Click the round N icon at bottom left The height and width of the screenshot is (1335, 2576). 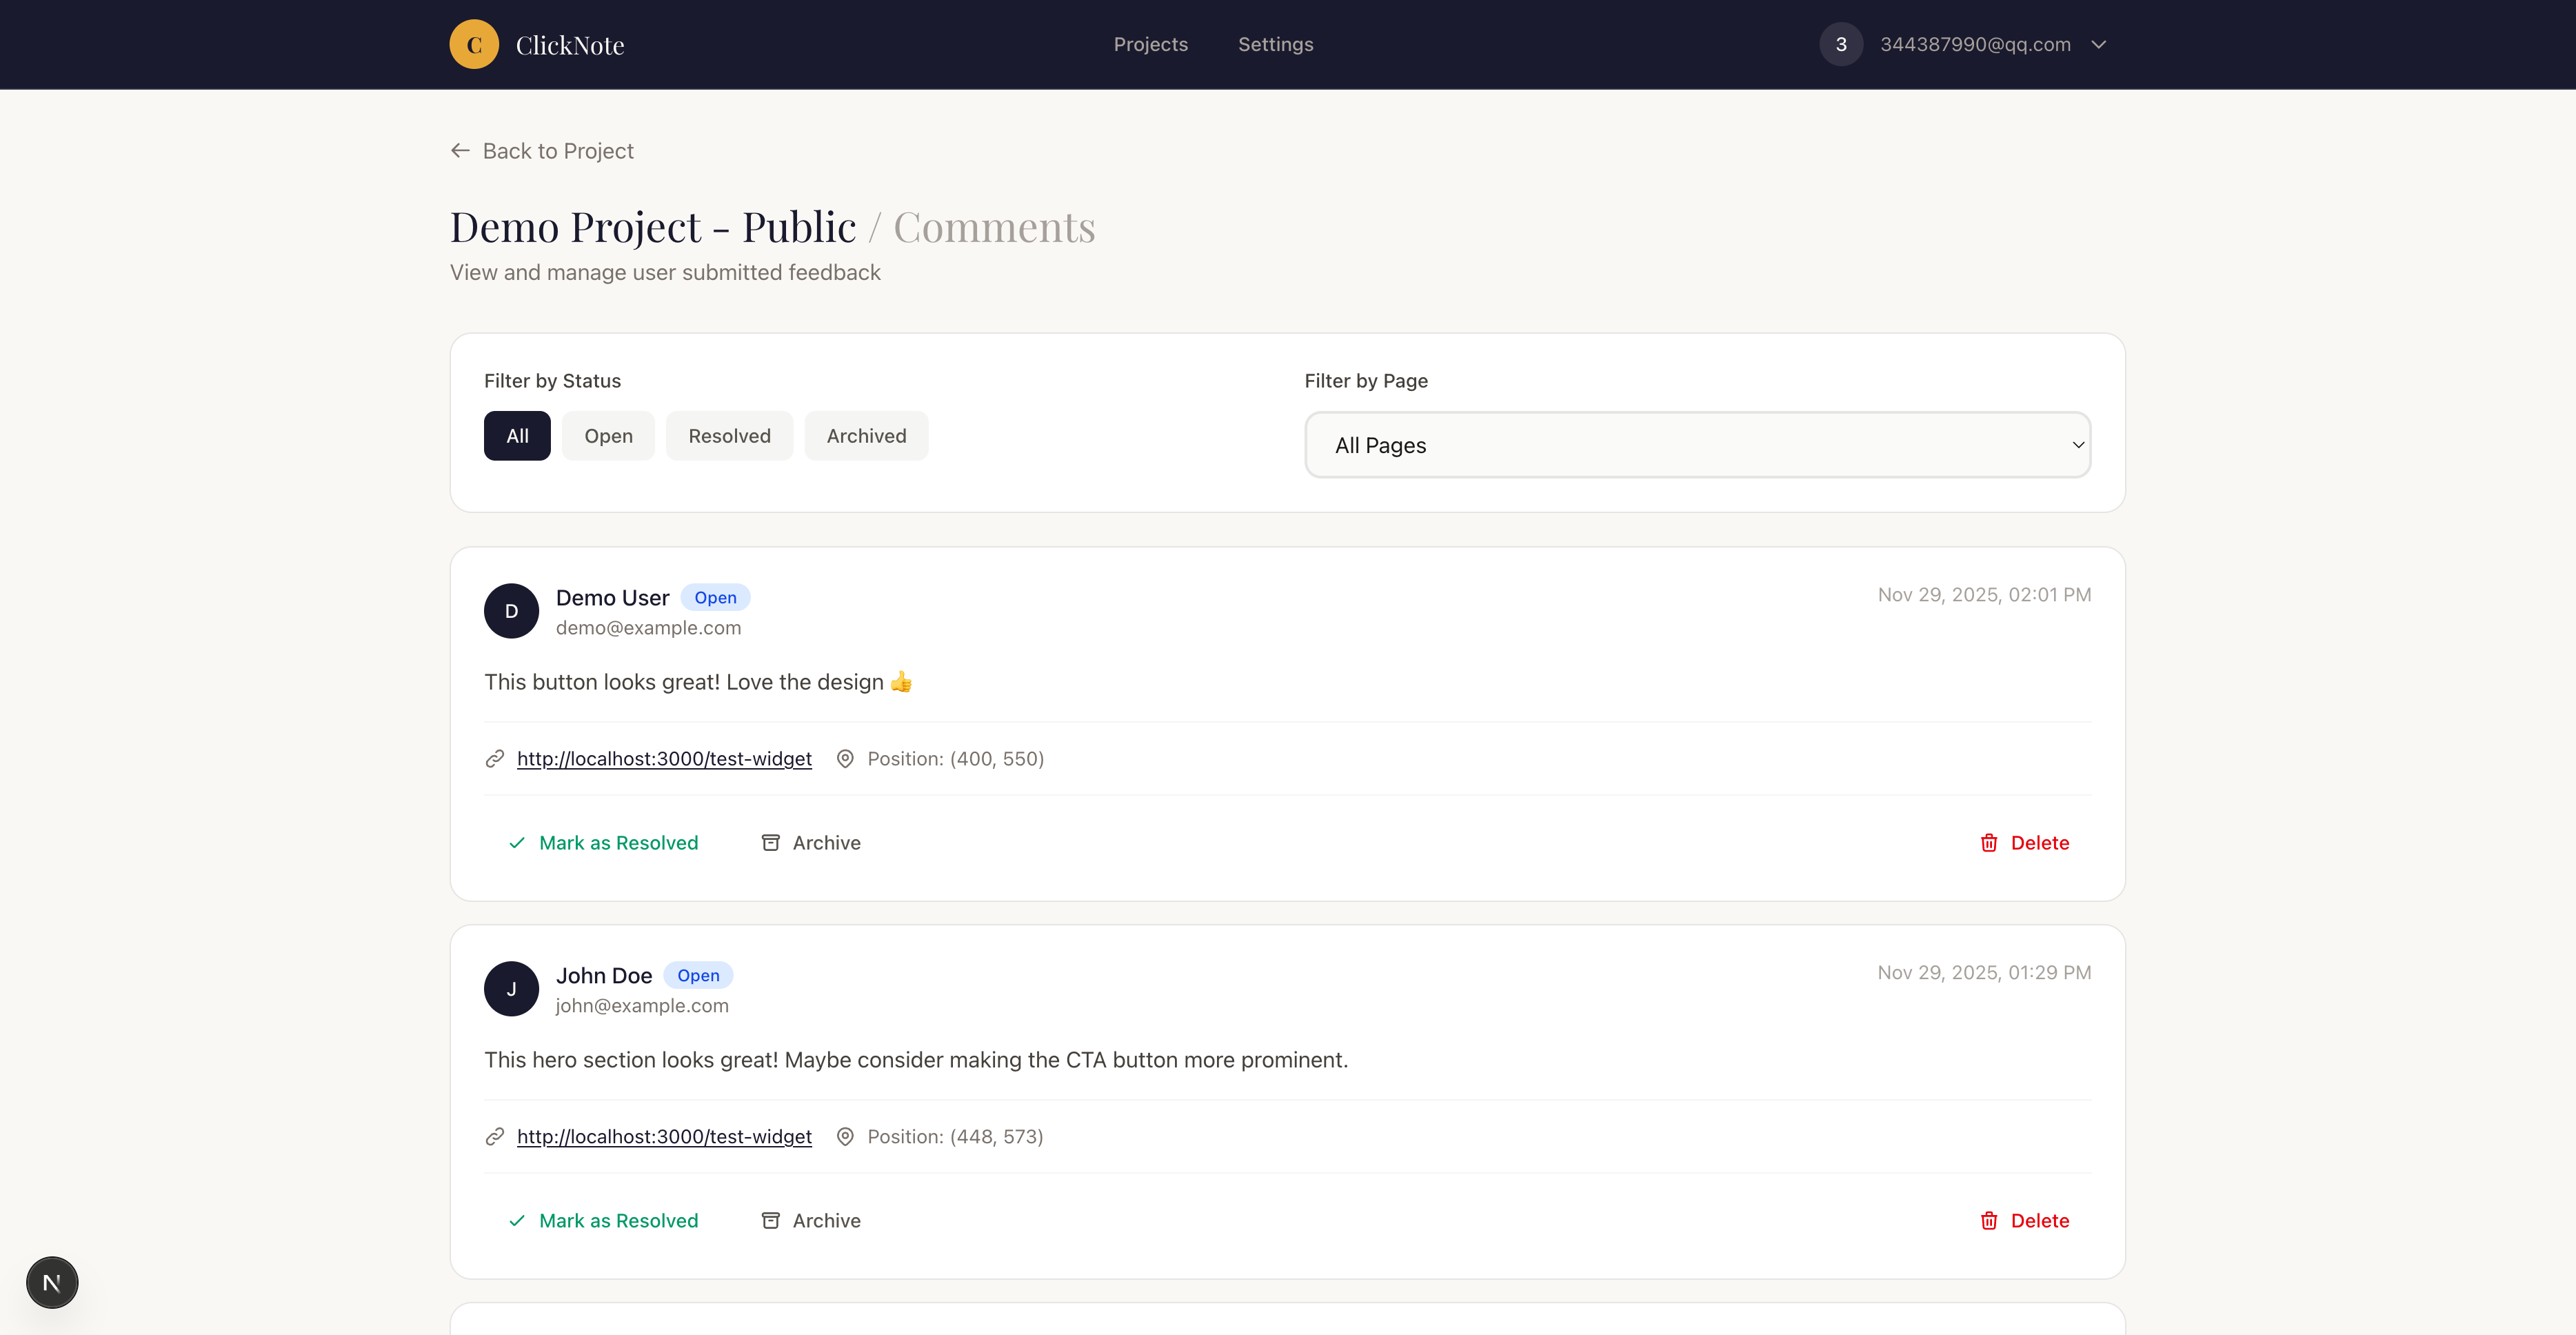[x=52, y=1283]
